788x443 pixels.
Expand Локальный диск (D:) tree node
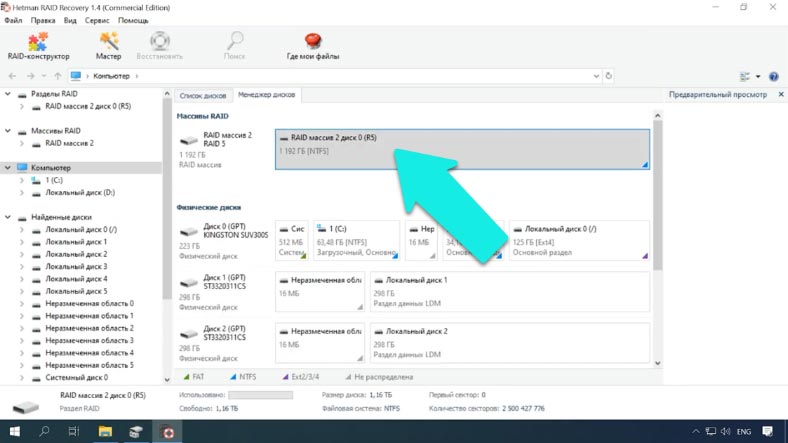point(22,192)
